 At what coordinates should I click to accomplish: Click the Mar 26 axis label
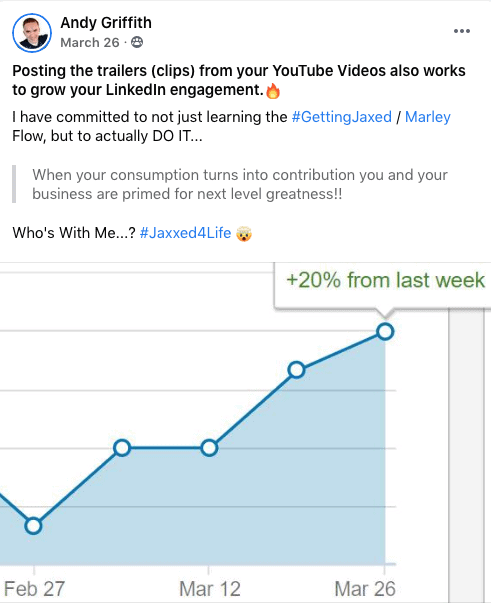pyautogui.click(x=365, y=589)
